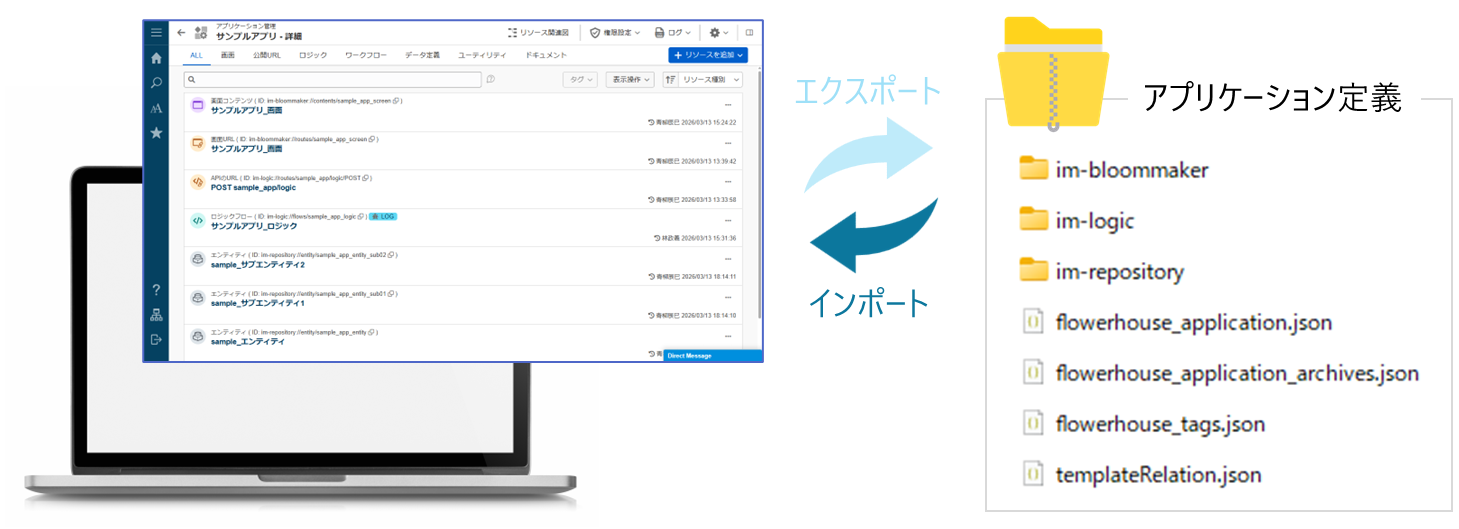Click the リソースを追加 button

(x=708, y=55)
